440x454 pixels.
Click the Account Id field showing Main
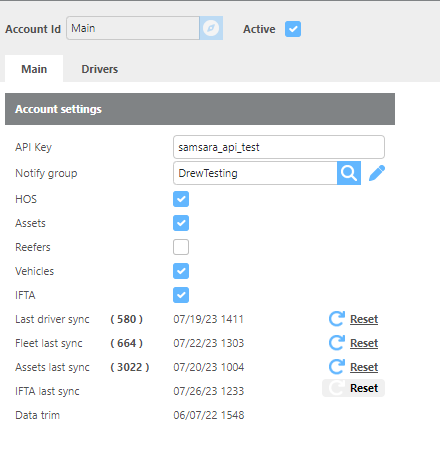(x=133, y=28)
